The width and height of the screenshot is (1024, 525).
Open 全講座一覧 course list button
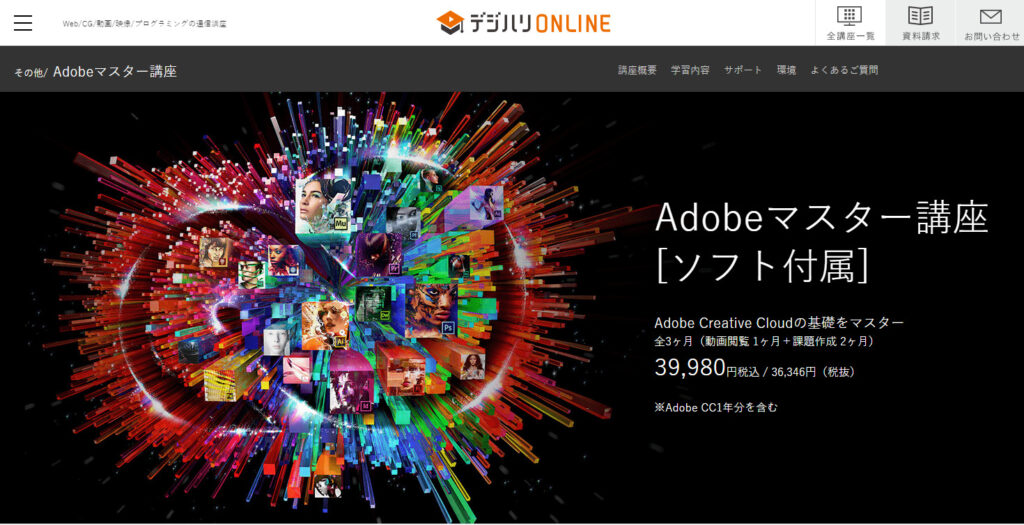point(850,23)
